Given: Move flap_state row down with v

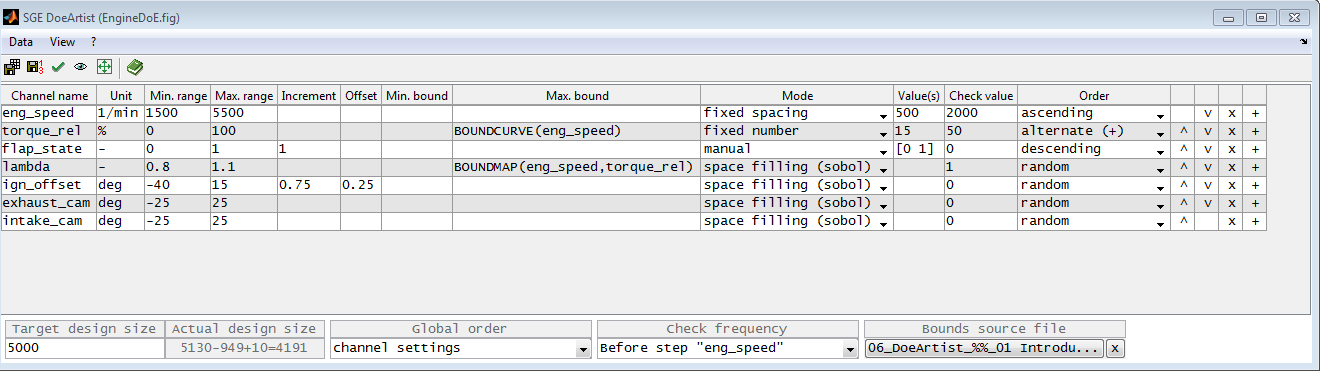Looking at the screenshot, I should pos(1208,149).
